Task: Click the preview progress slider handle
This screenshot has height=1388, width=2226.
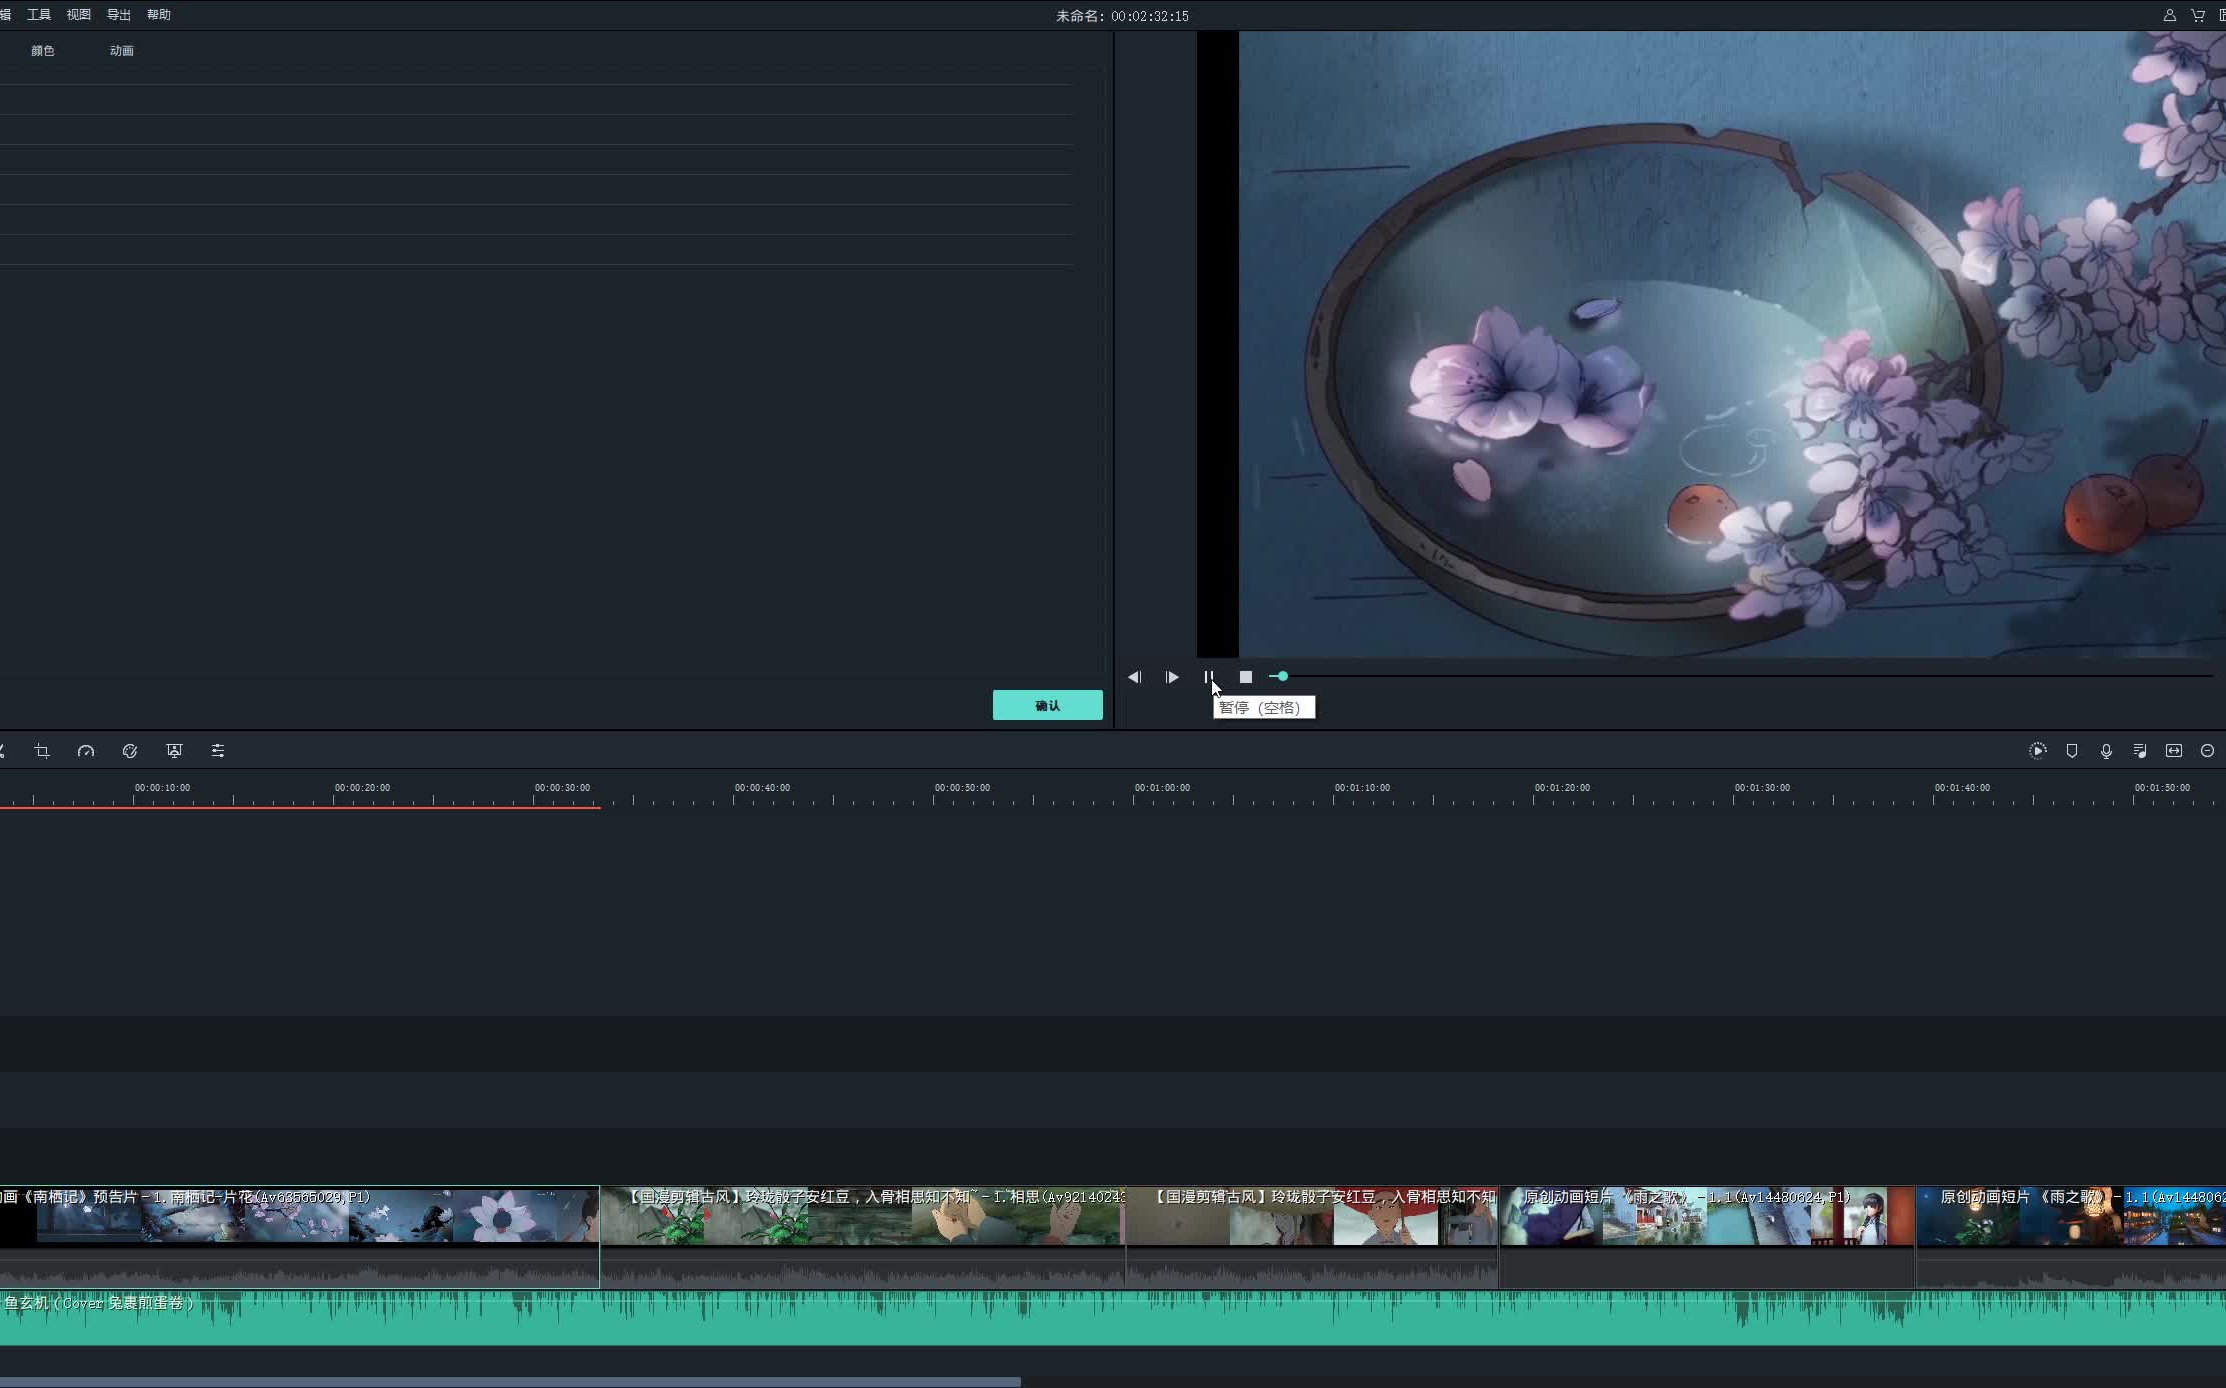Action: tap(1282, 677)
